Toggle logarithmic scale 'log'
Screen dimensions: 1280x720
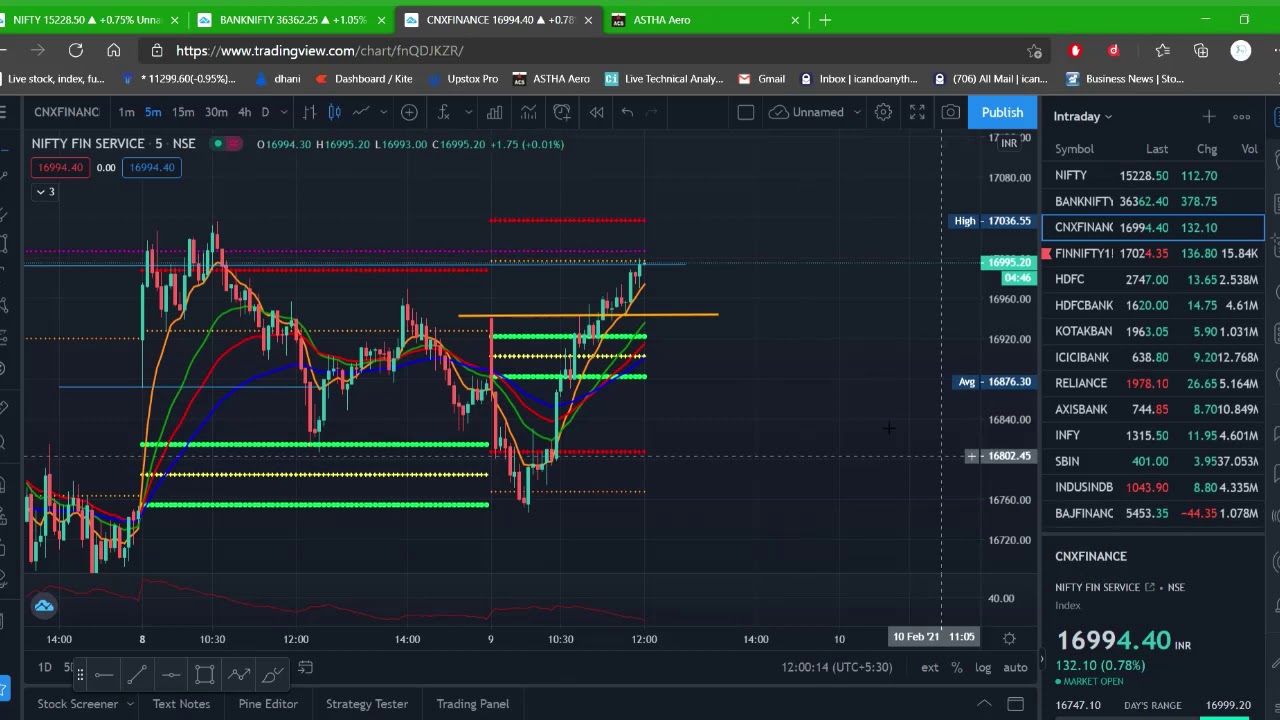click(983, 667)
